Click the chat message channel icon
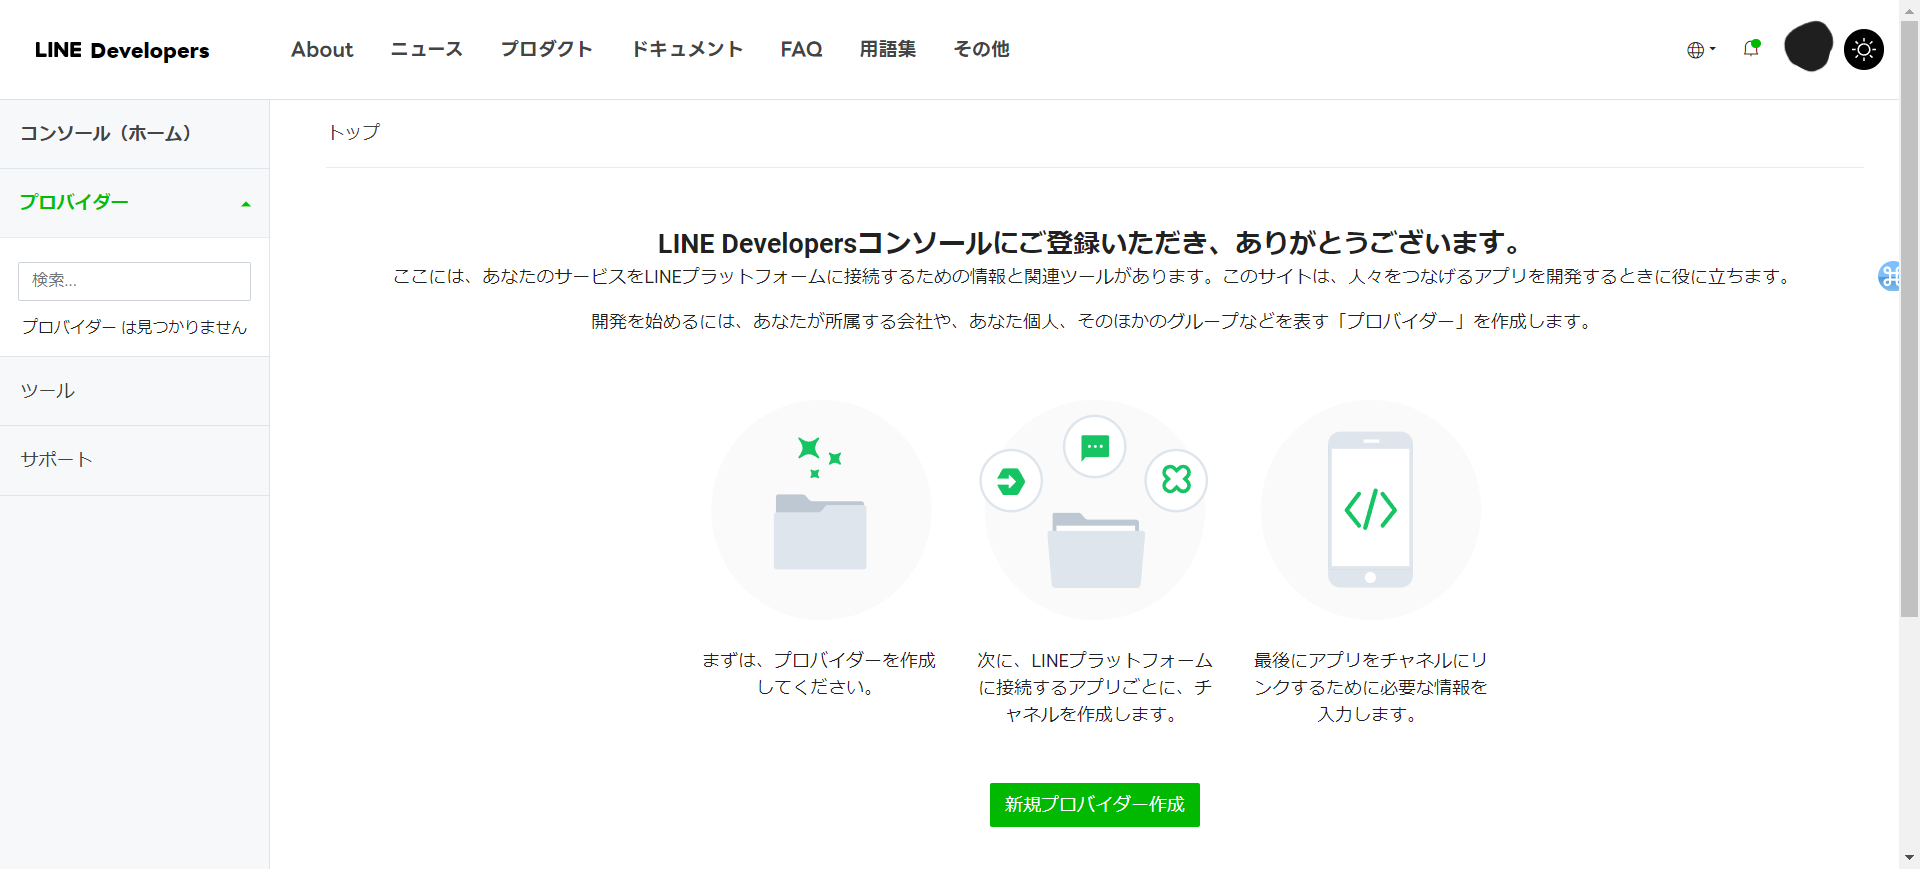The image size is (1920, 869). [x=1095, y=446]
